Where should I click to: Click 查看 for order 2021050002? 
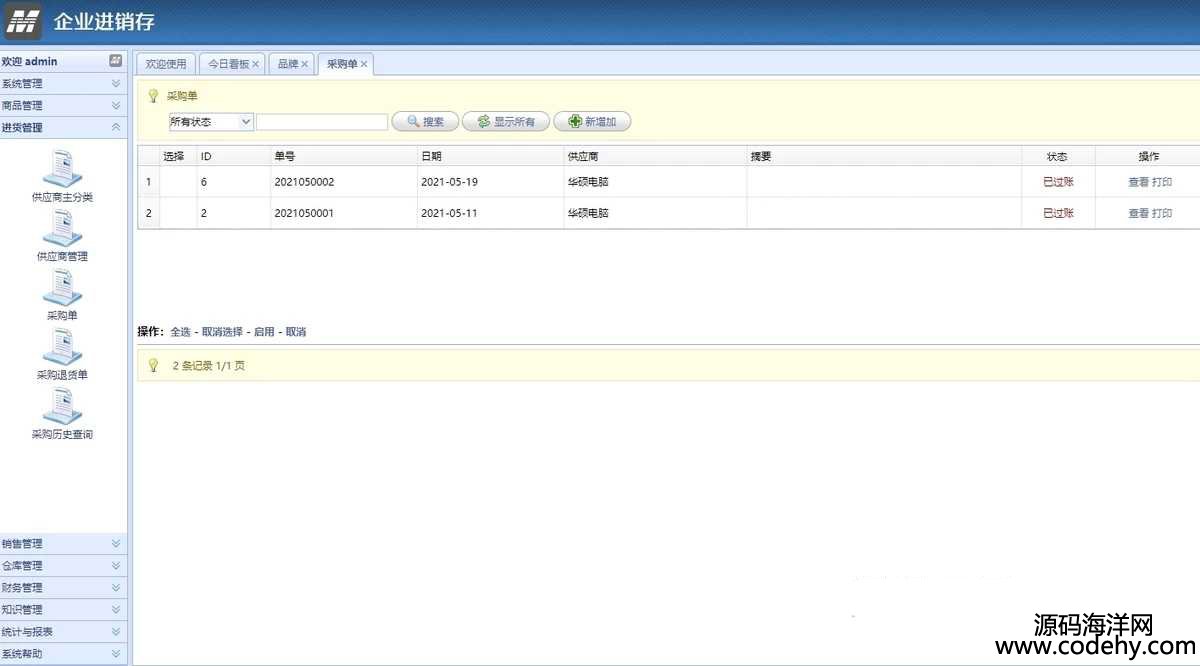coord(1138,182)
